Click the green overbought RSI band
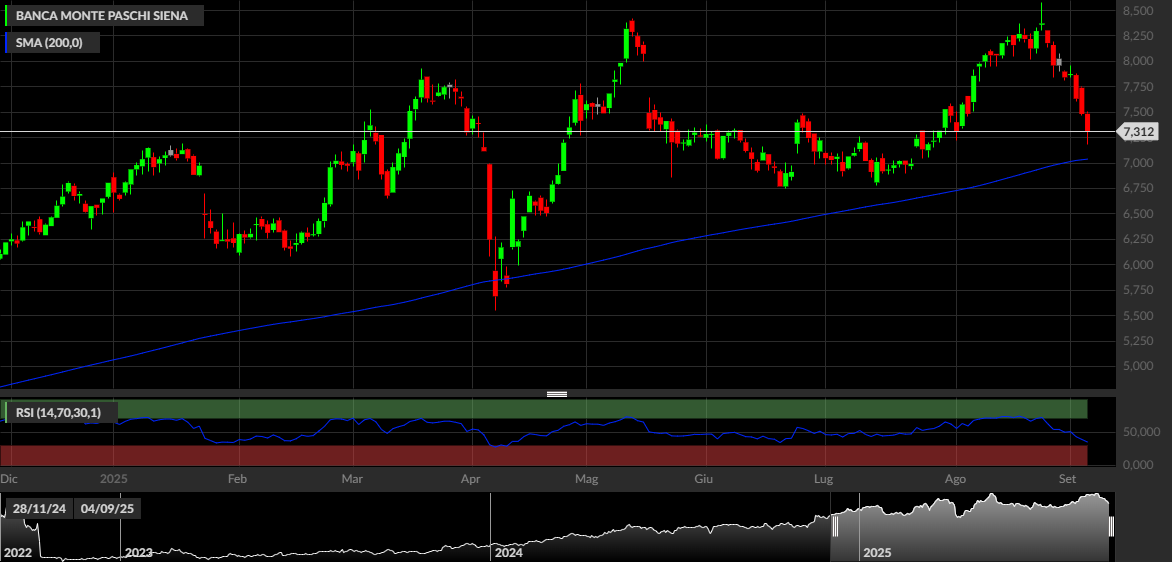 (x=543, y=409)
